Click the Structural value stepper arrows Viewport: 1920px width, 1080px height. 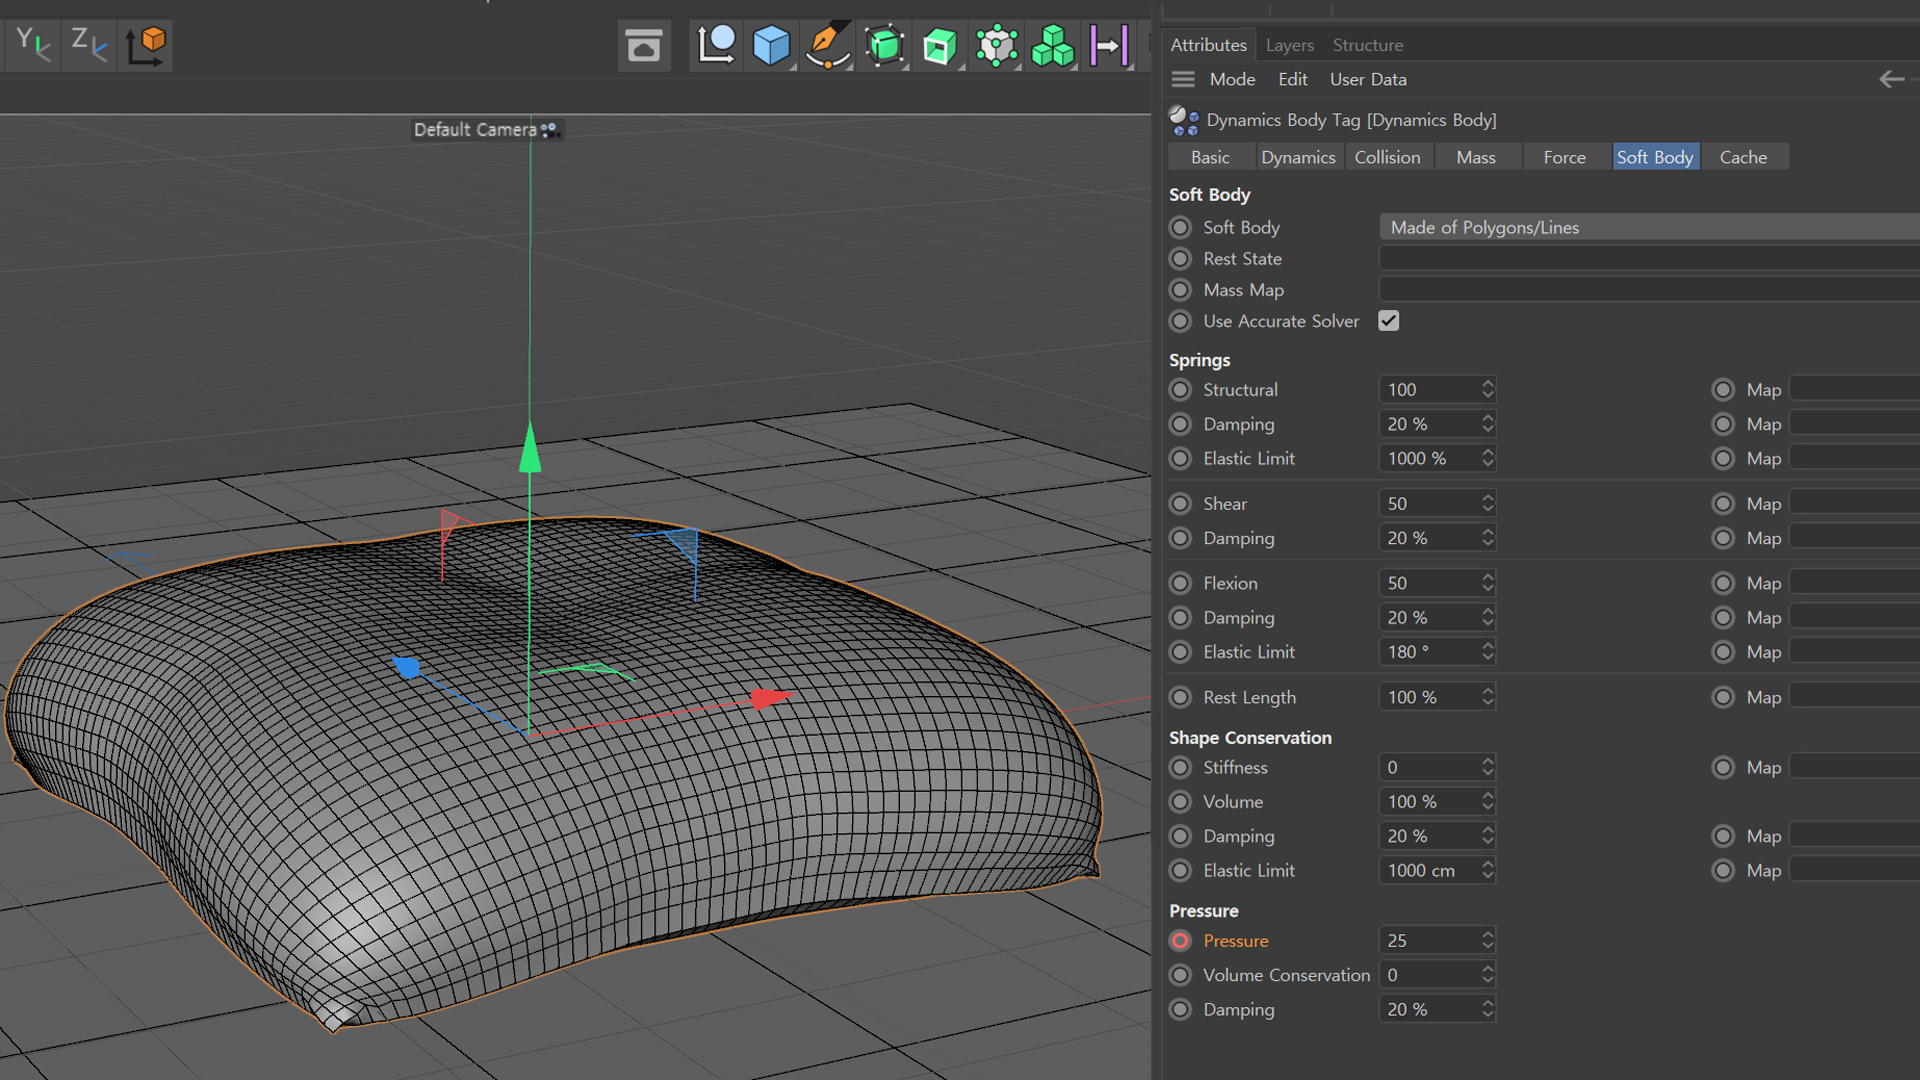1488,390
